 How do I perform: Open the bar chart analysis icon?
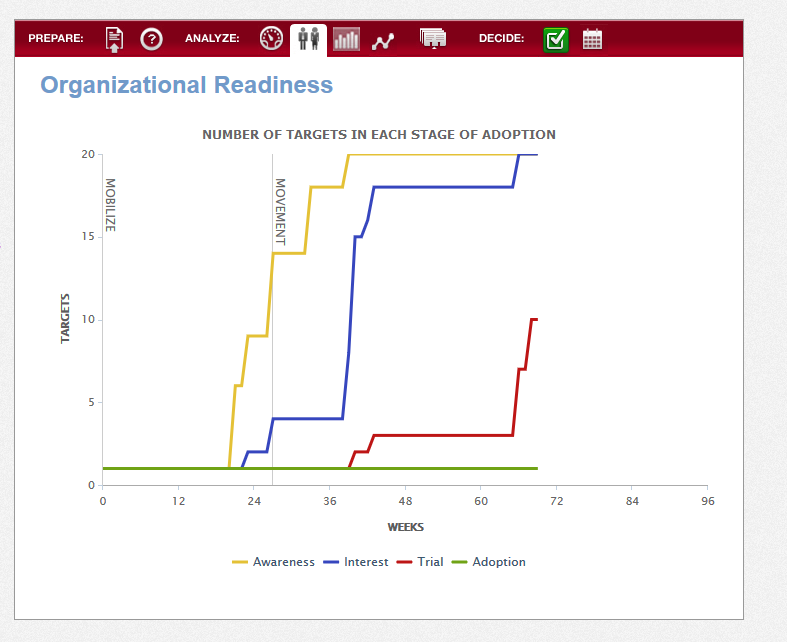pos(346,39)
